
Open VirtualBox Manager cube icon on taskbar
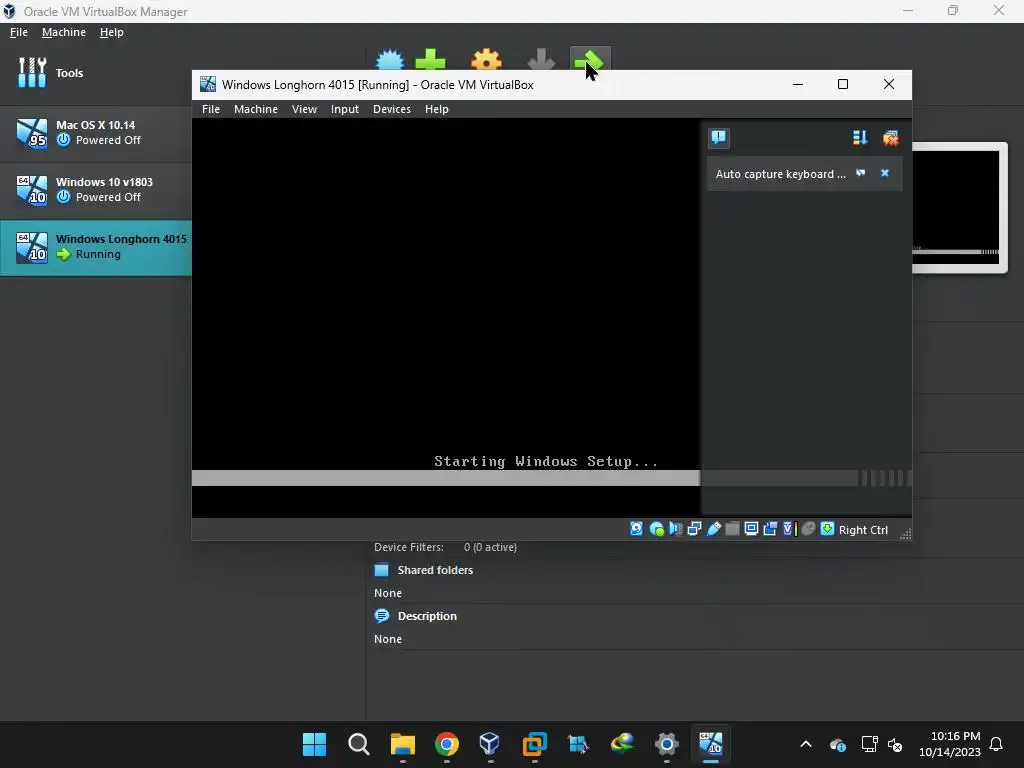(x=490, y=744)
